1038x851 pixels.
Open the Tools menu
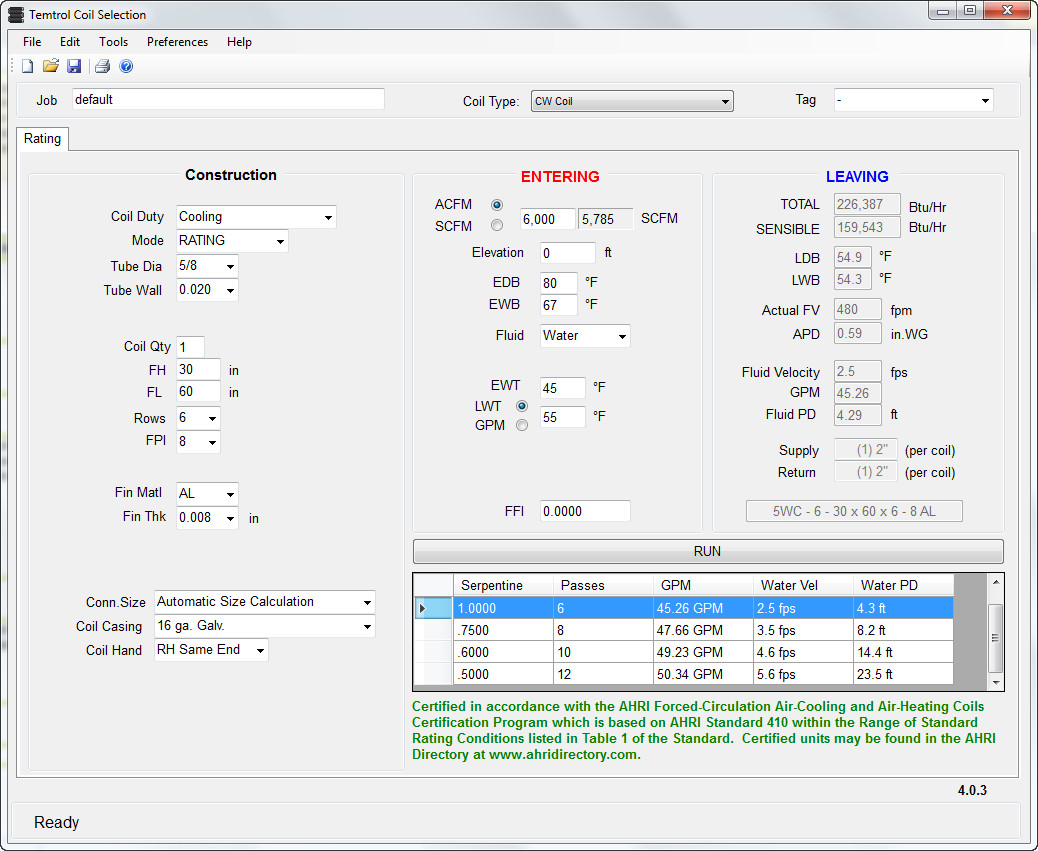[x=113, y=41]
